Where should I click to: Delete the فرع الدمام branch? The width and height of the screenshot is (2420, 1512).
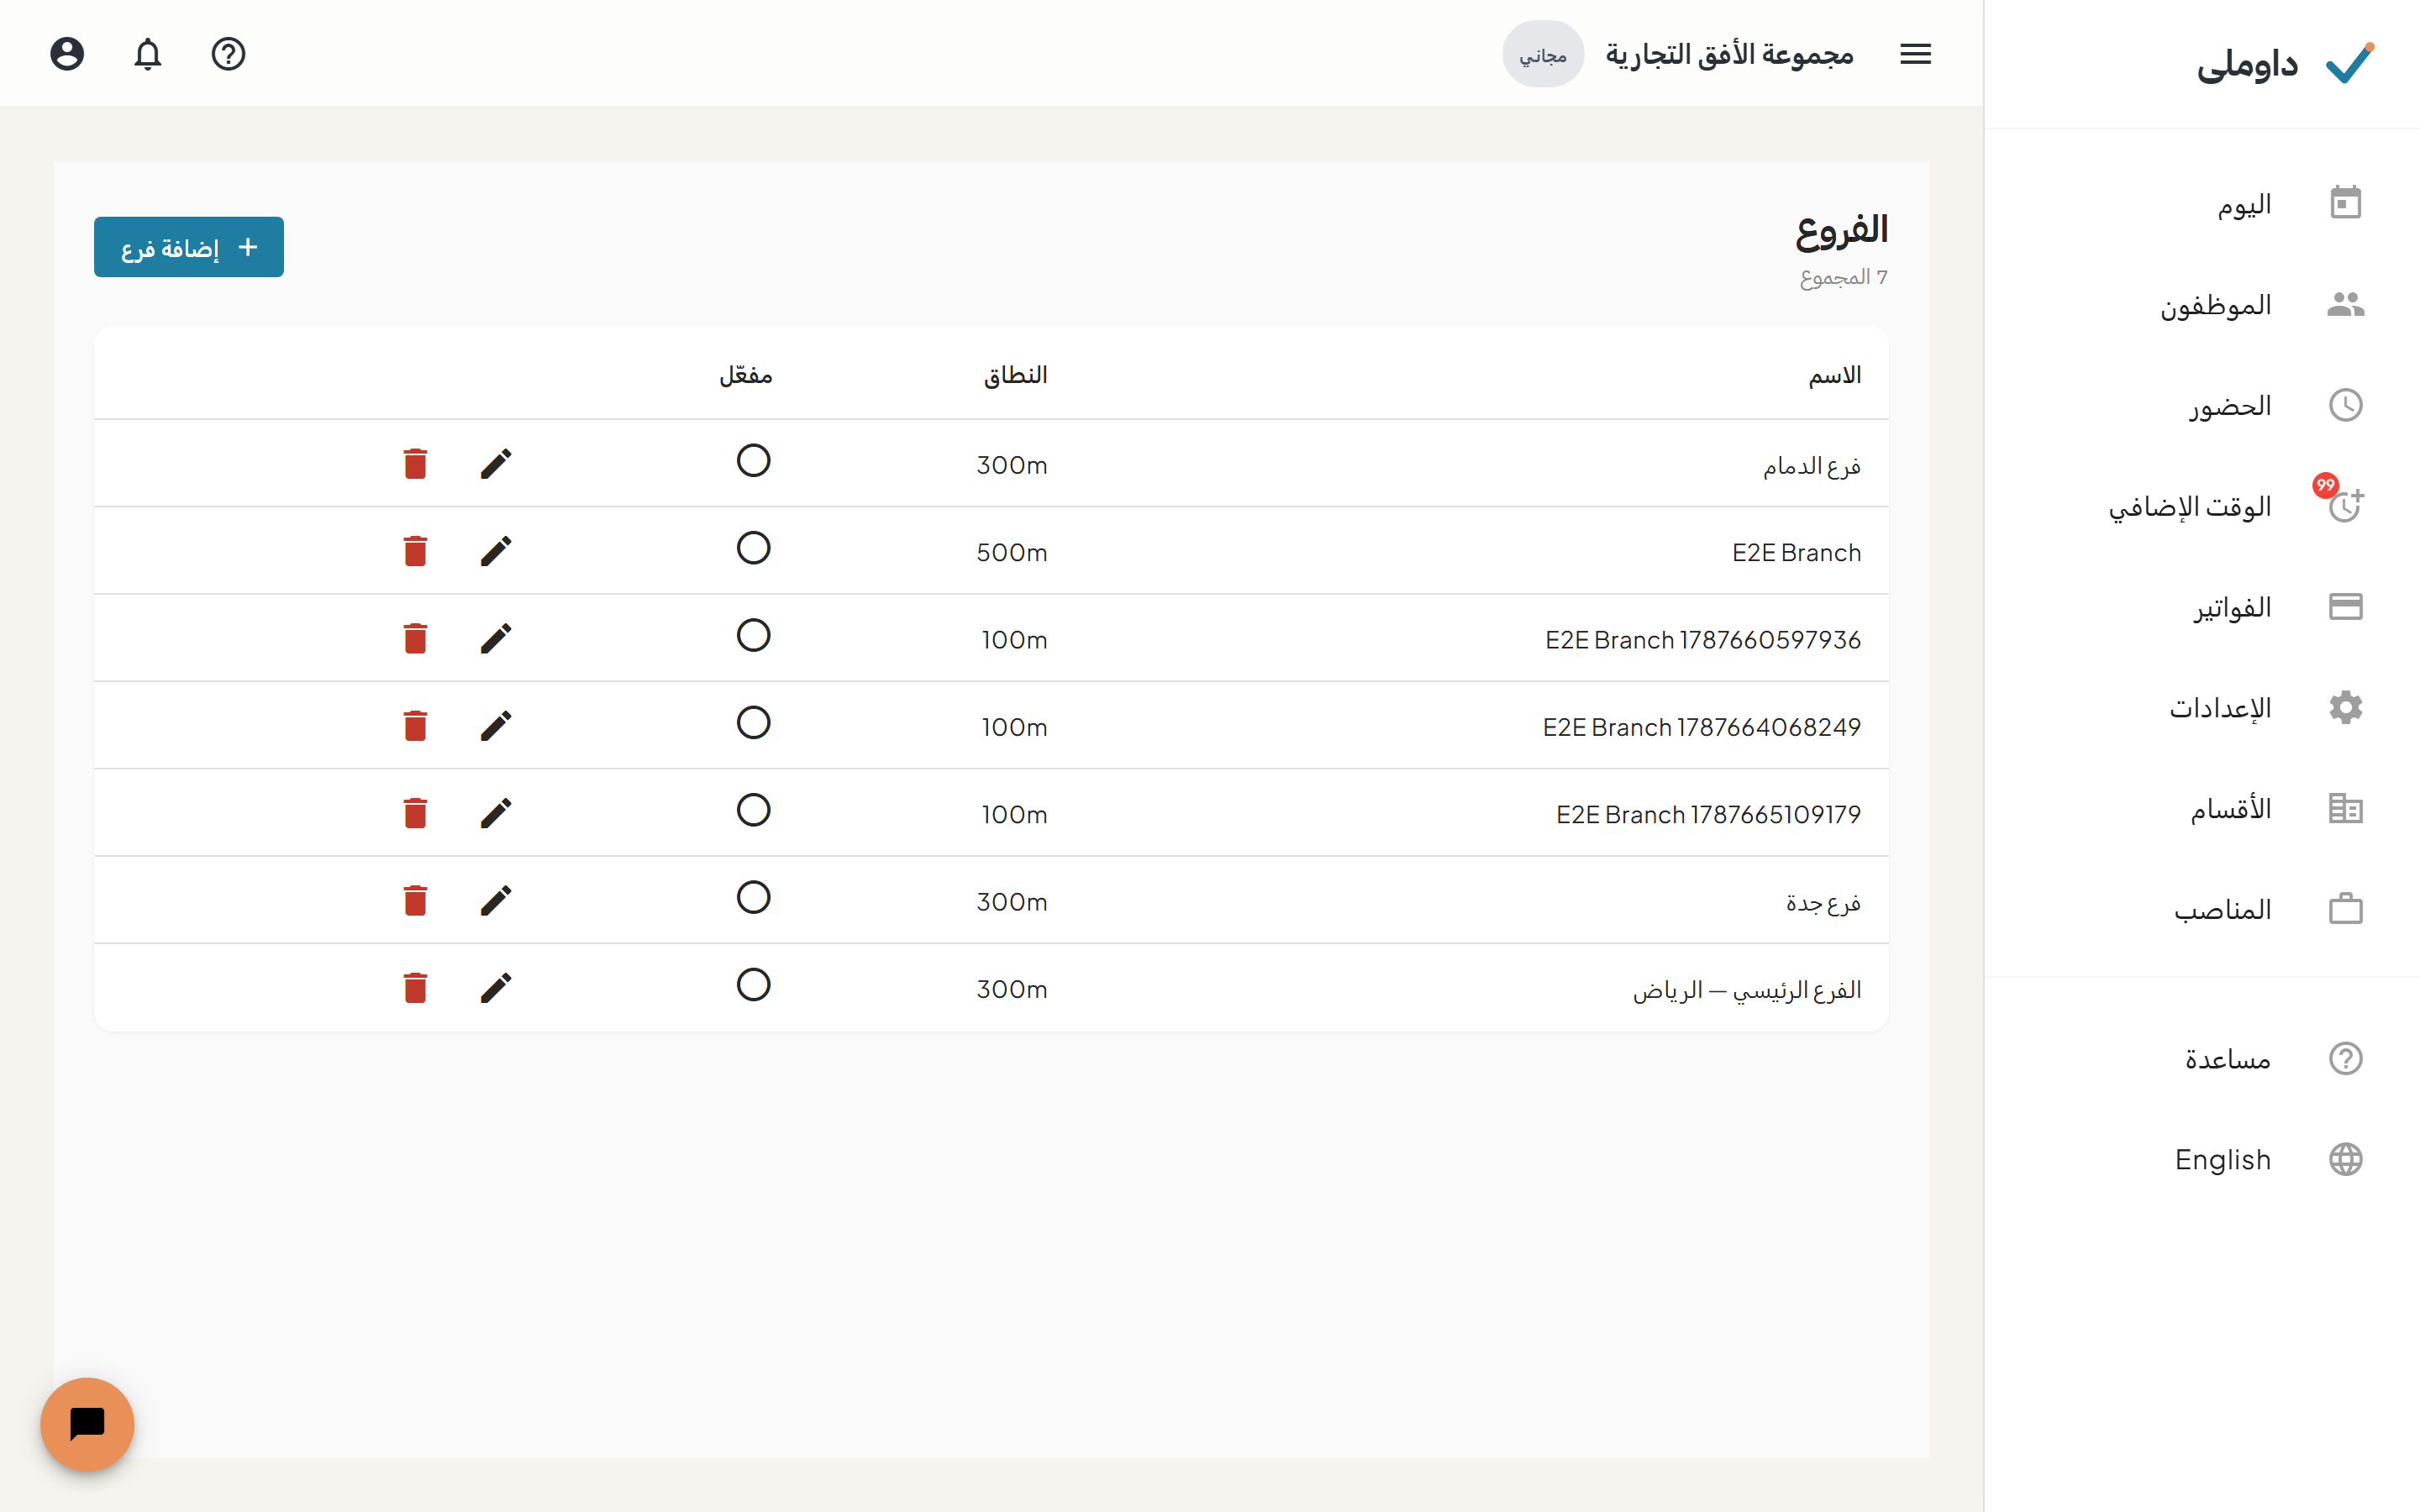pos(415,464)
